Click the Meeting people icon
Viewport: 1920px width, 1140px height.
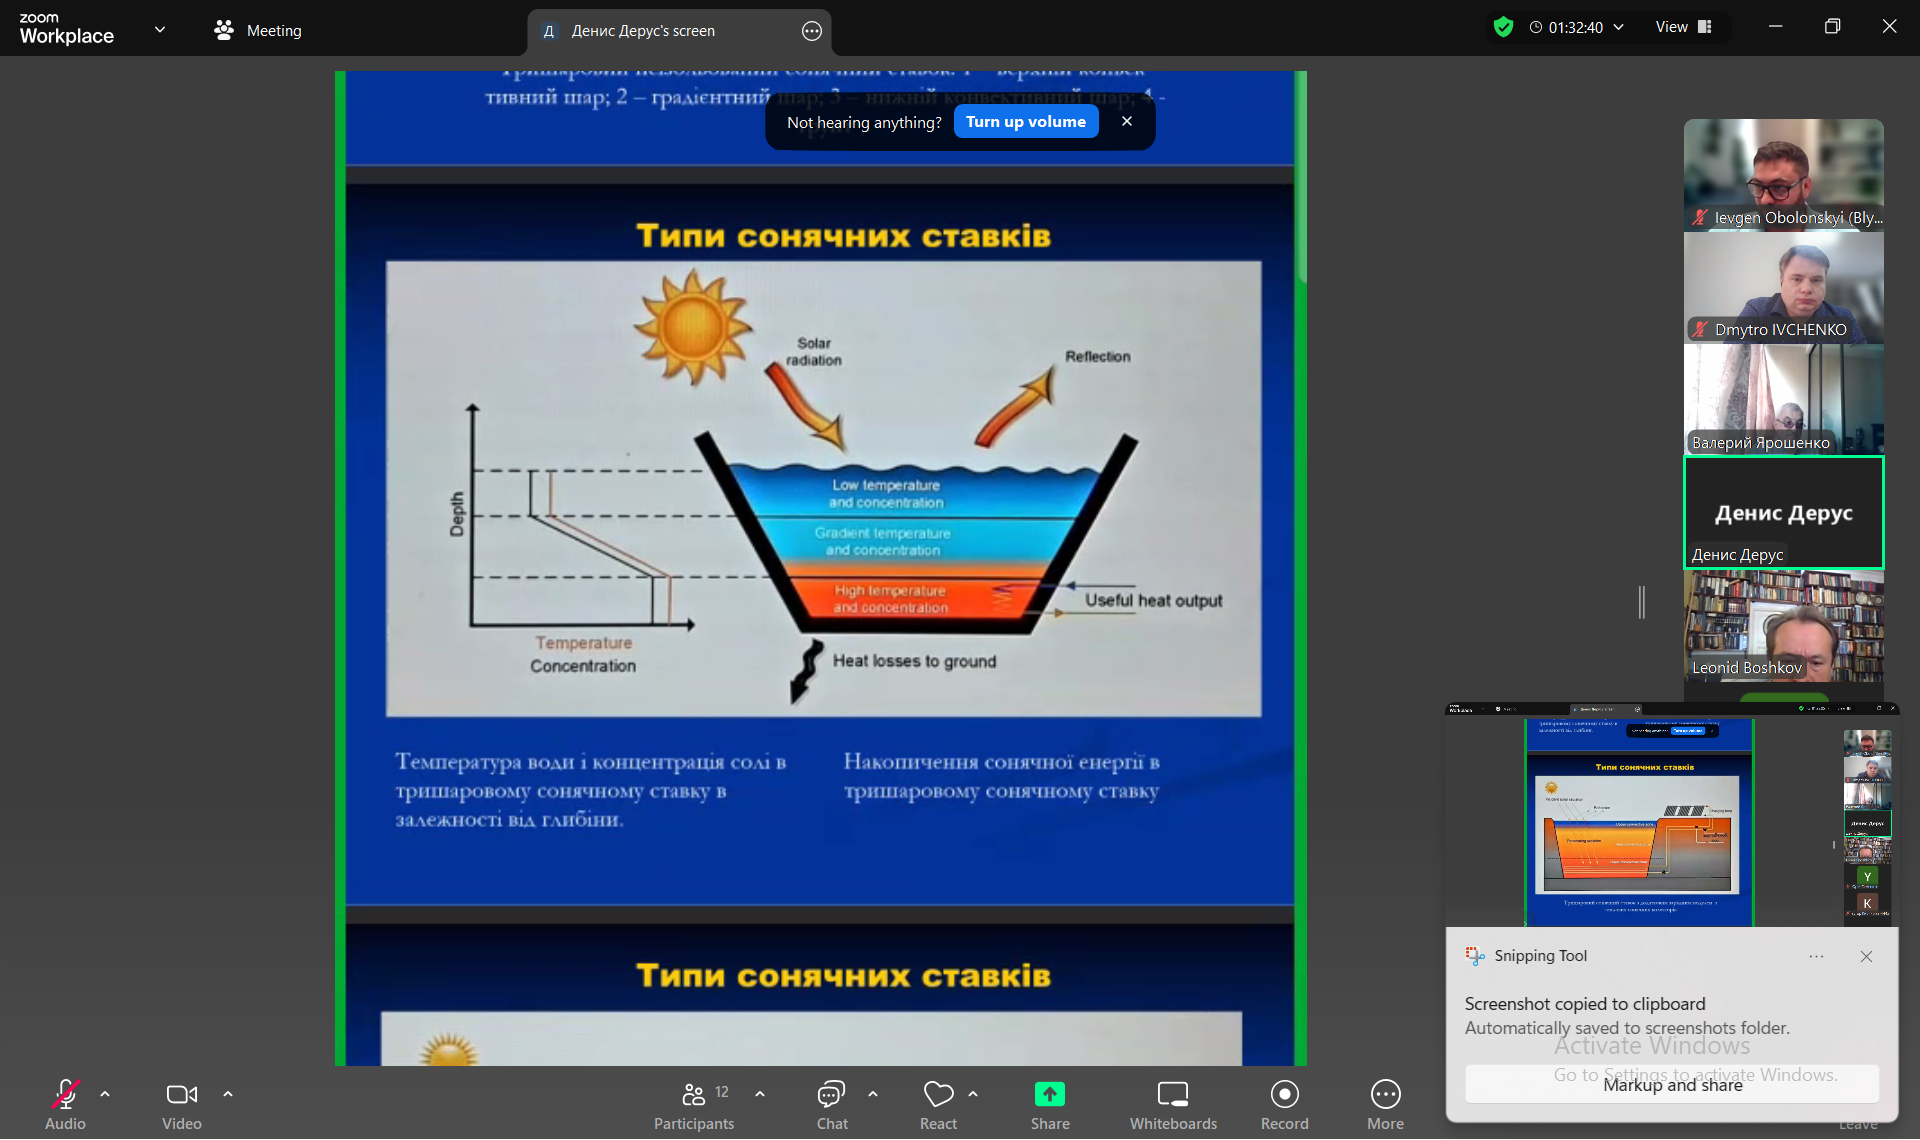[224, 31]
